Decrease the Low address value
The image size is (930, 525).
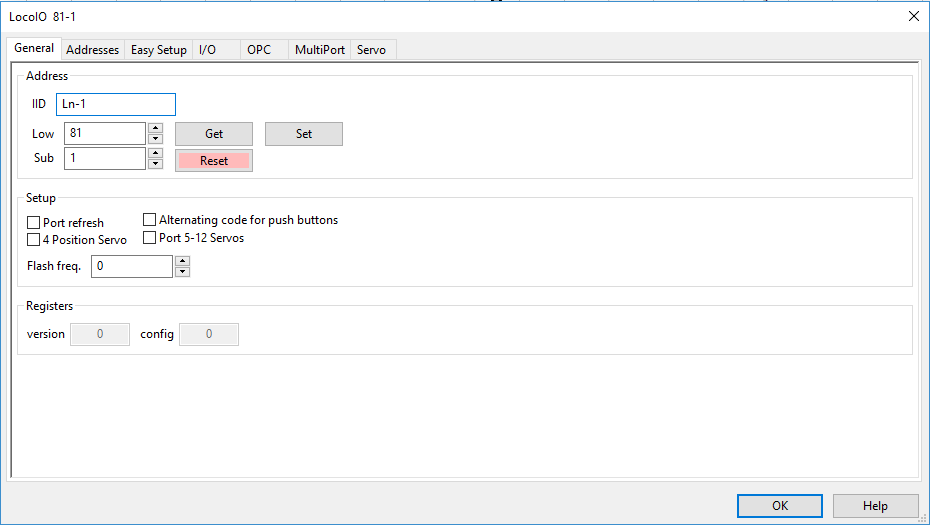[x=155, y=139]
